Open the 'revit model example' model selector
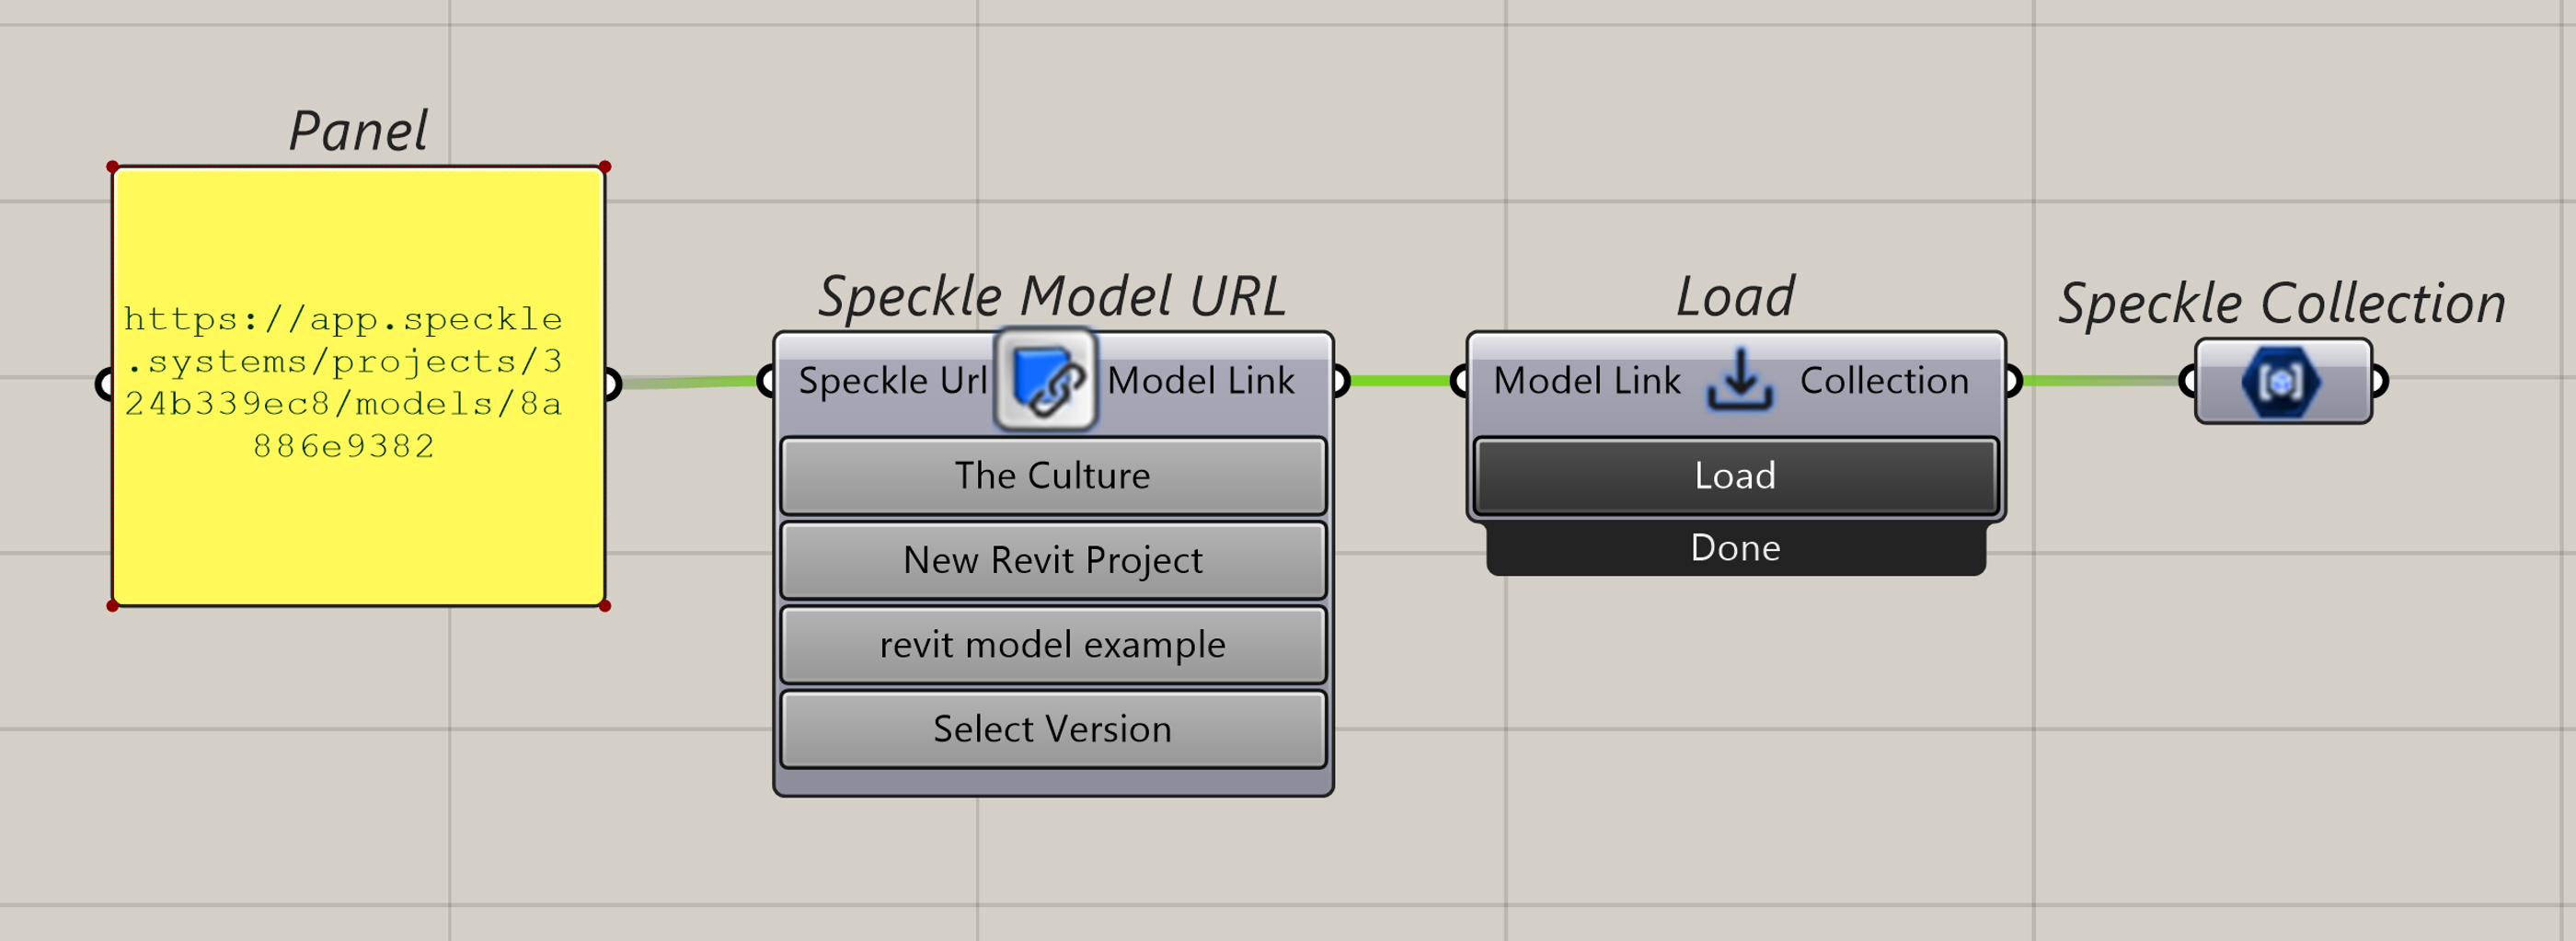Image resolution: width=2576 pixels, height=941 pixels. coord(1053,645)
